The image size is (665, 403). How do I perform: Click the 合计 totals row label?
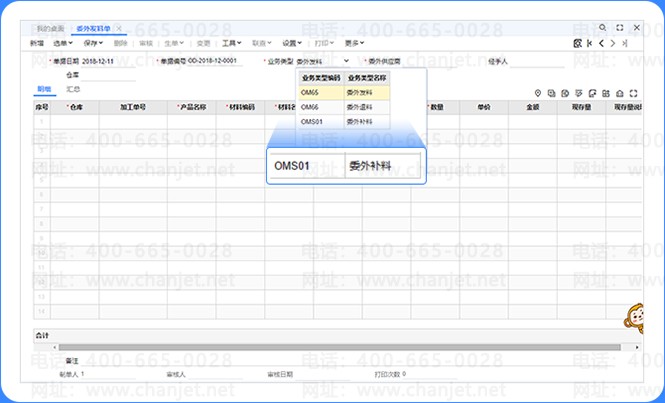point(42,336)
